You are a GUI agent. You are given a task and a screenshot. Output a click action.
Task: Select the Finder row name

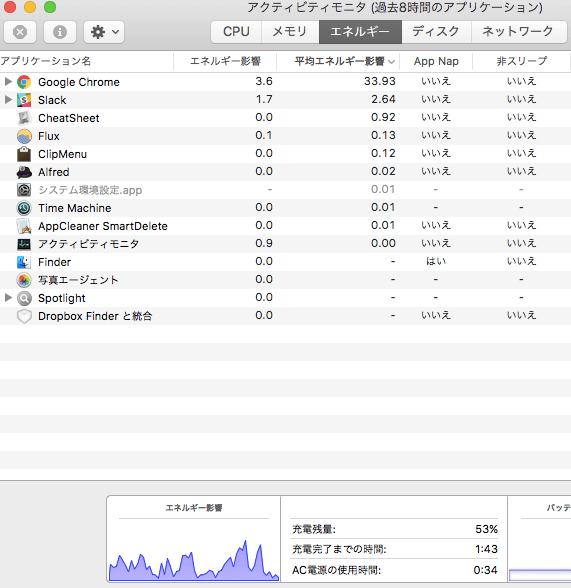54,262
